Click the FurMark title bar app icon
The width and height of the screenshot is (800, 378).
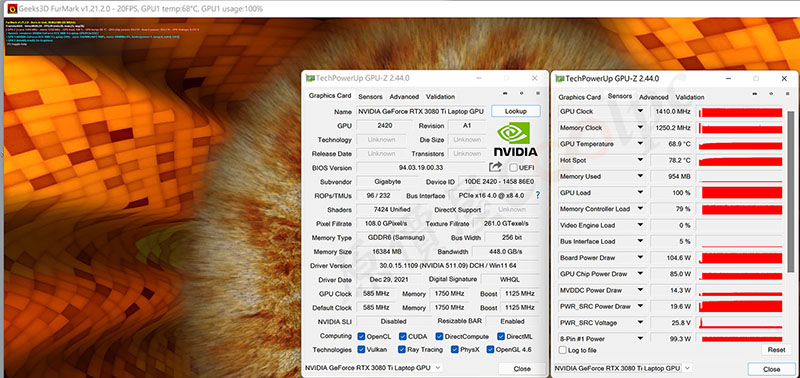coord(12,8)
